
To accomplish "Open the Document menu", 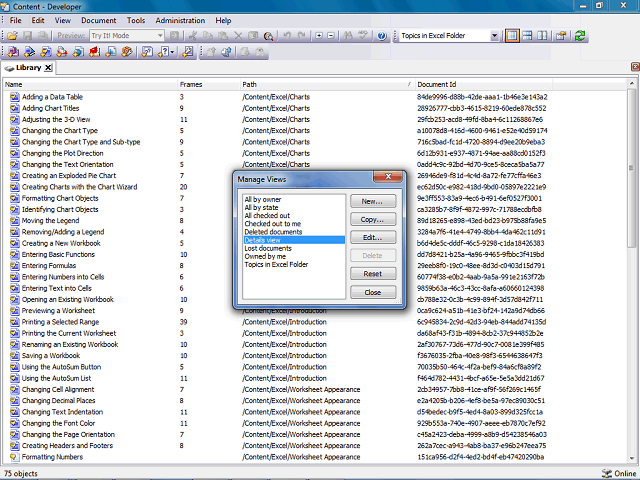I will (x=98, y=20).
